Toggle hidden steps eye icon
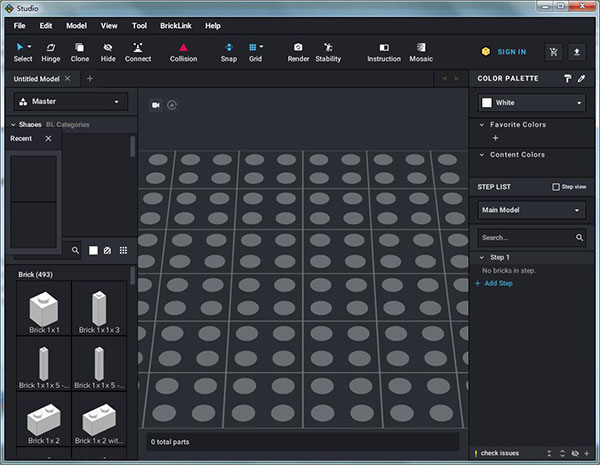 click(575, 454)
